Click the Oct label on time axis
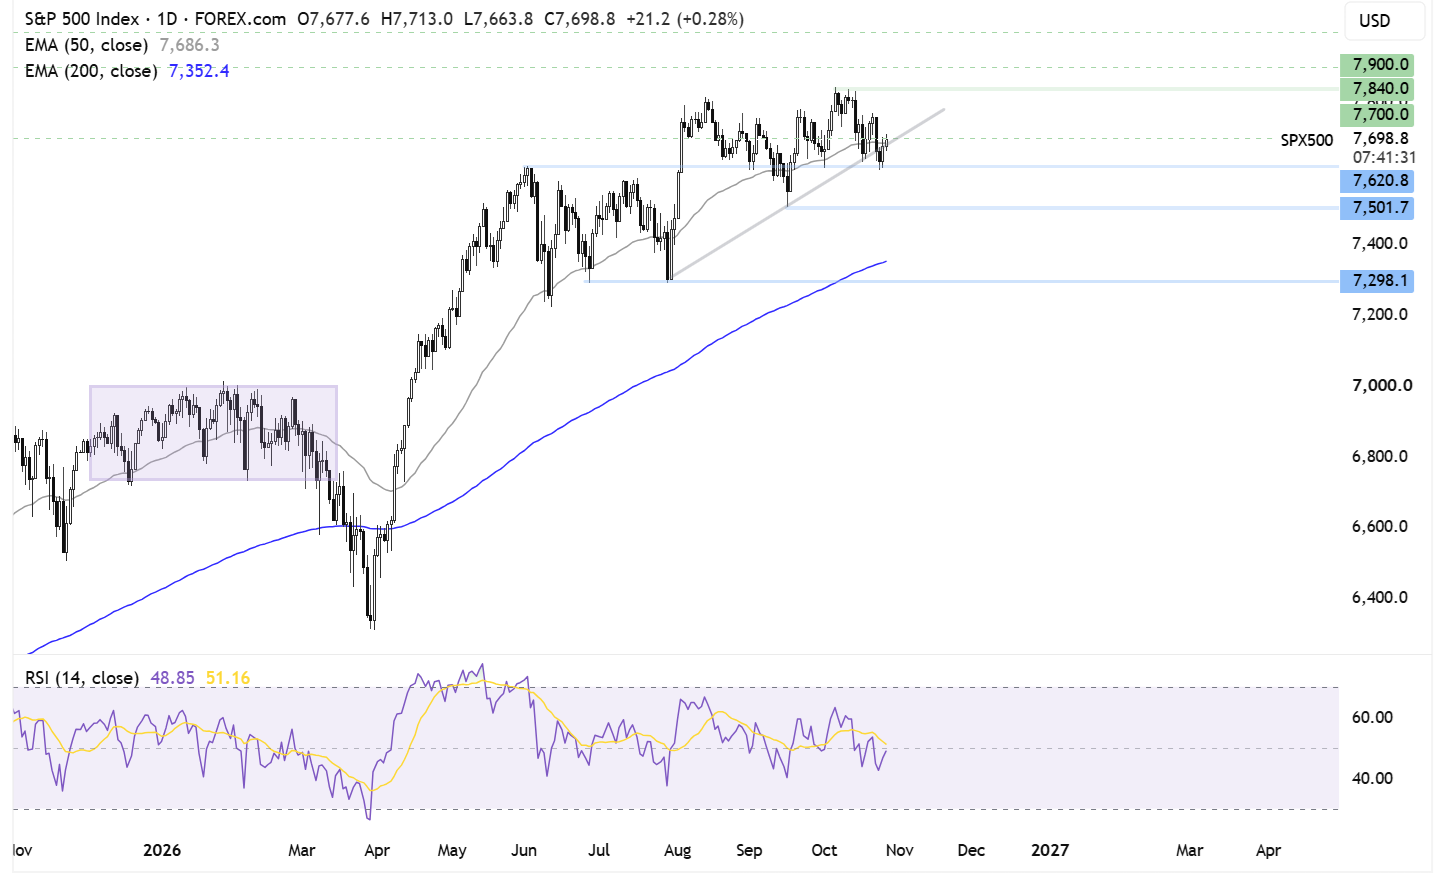This screenshot has width=1447, height=873. click(x=824, y=850)
